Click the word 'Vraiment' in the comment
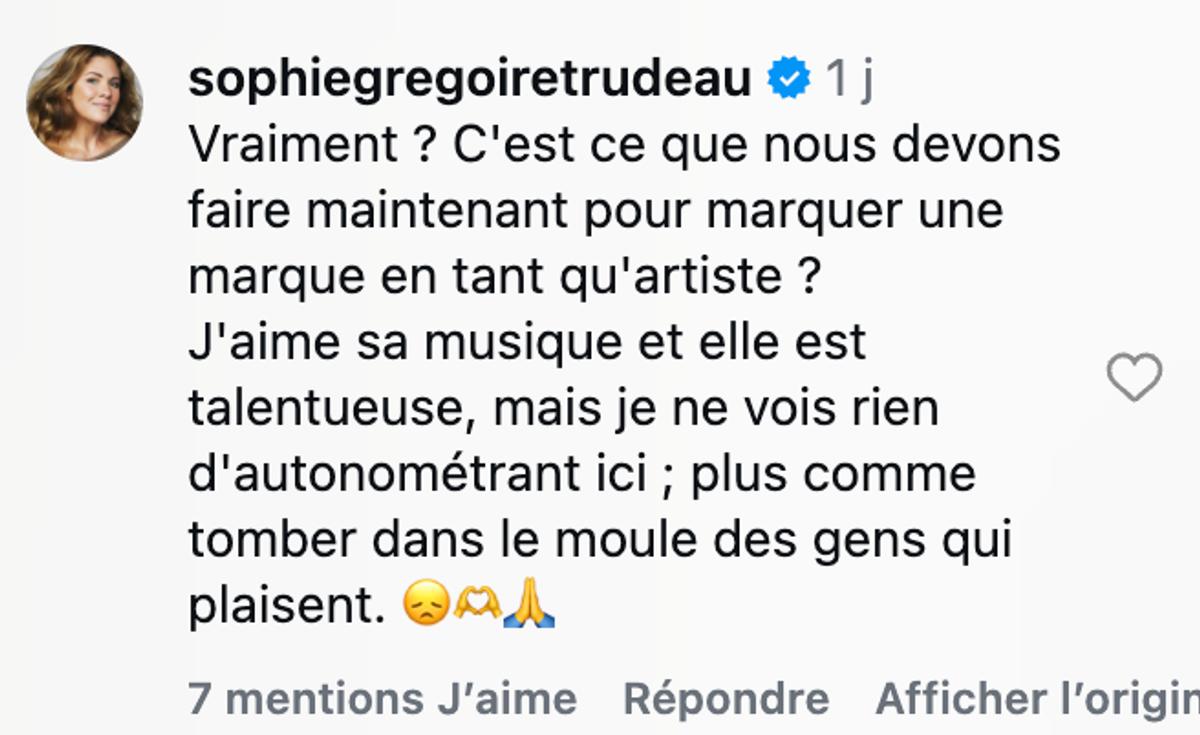 click(x=293, y=146)
